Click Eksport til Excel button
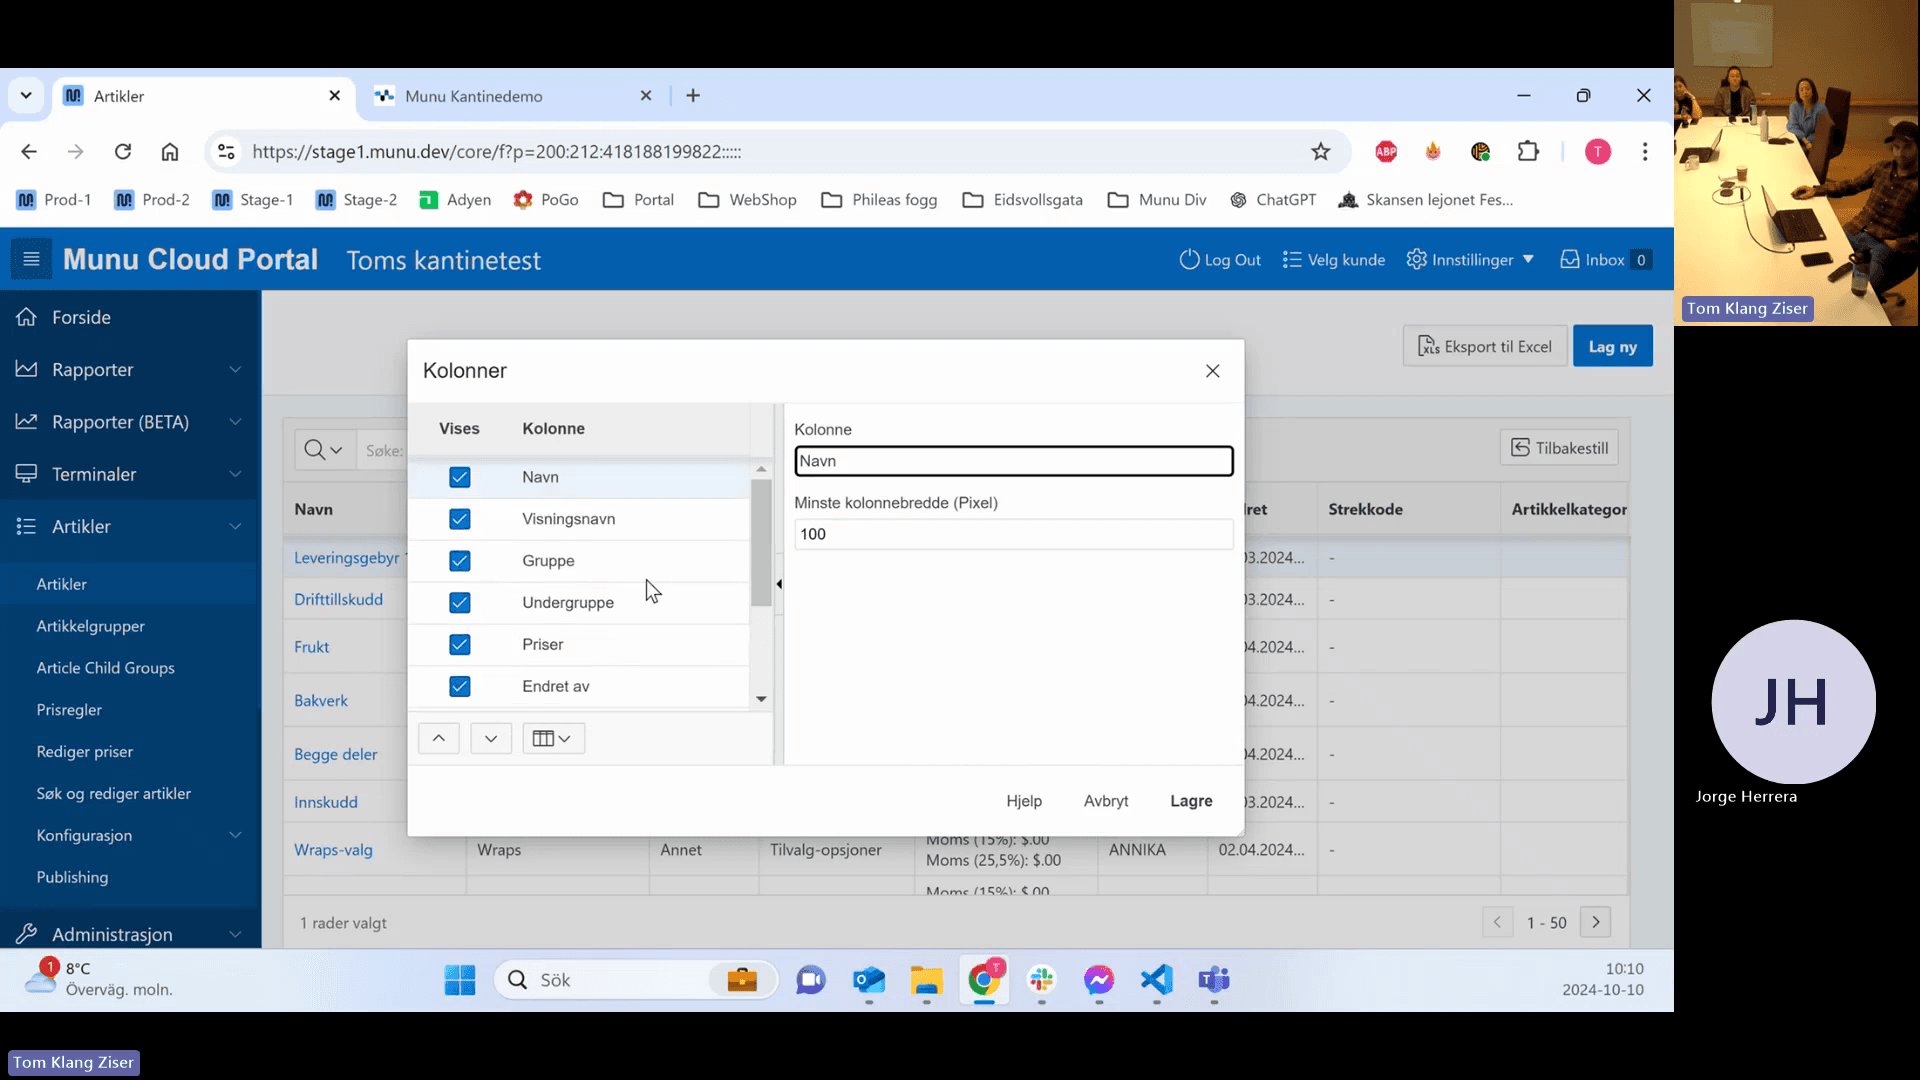Image resolution: width=1920 pixels, height=1080 pixels. point(1485,347)
